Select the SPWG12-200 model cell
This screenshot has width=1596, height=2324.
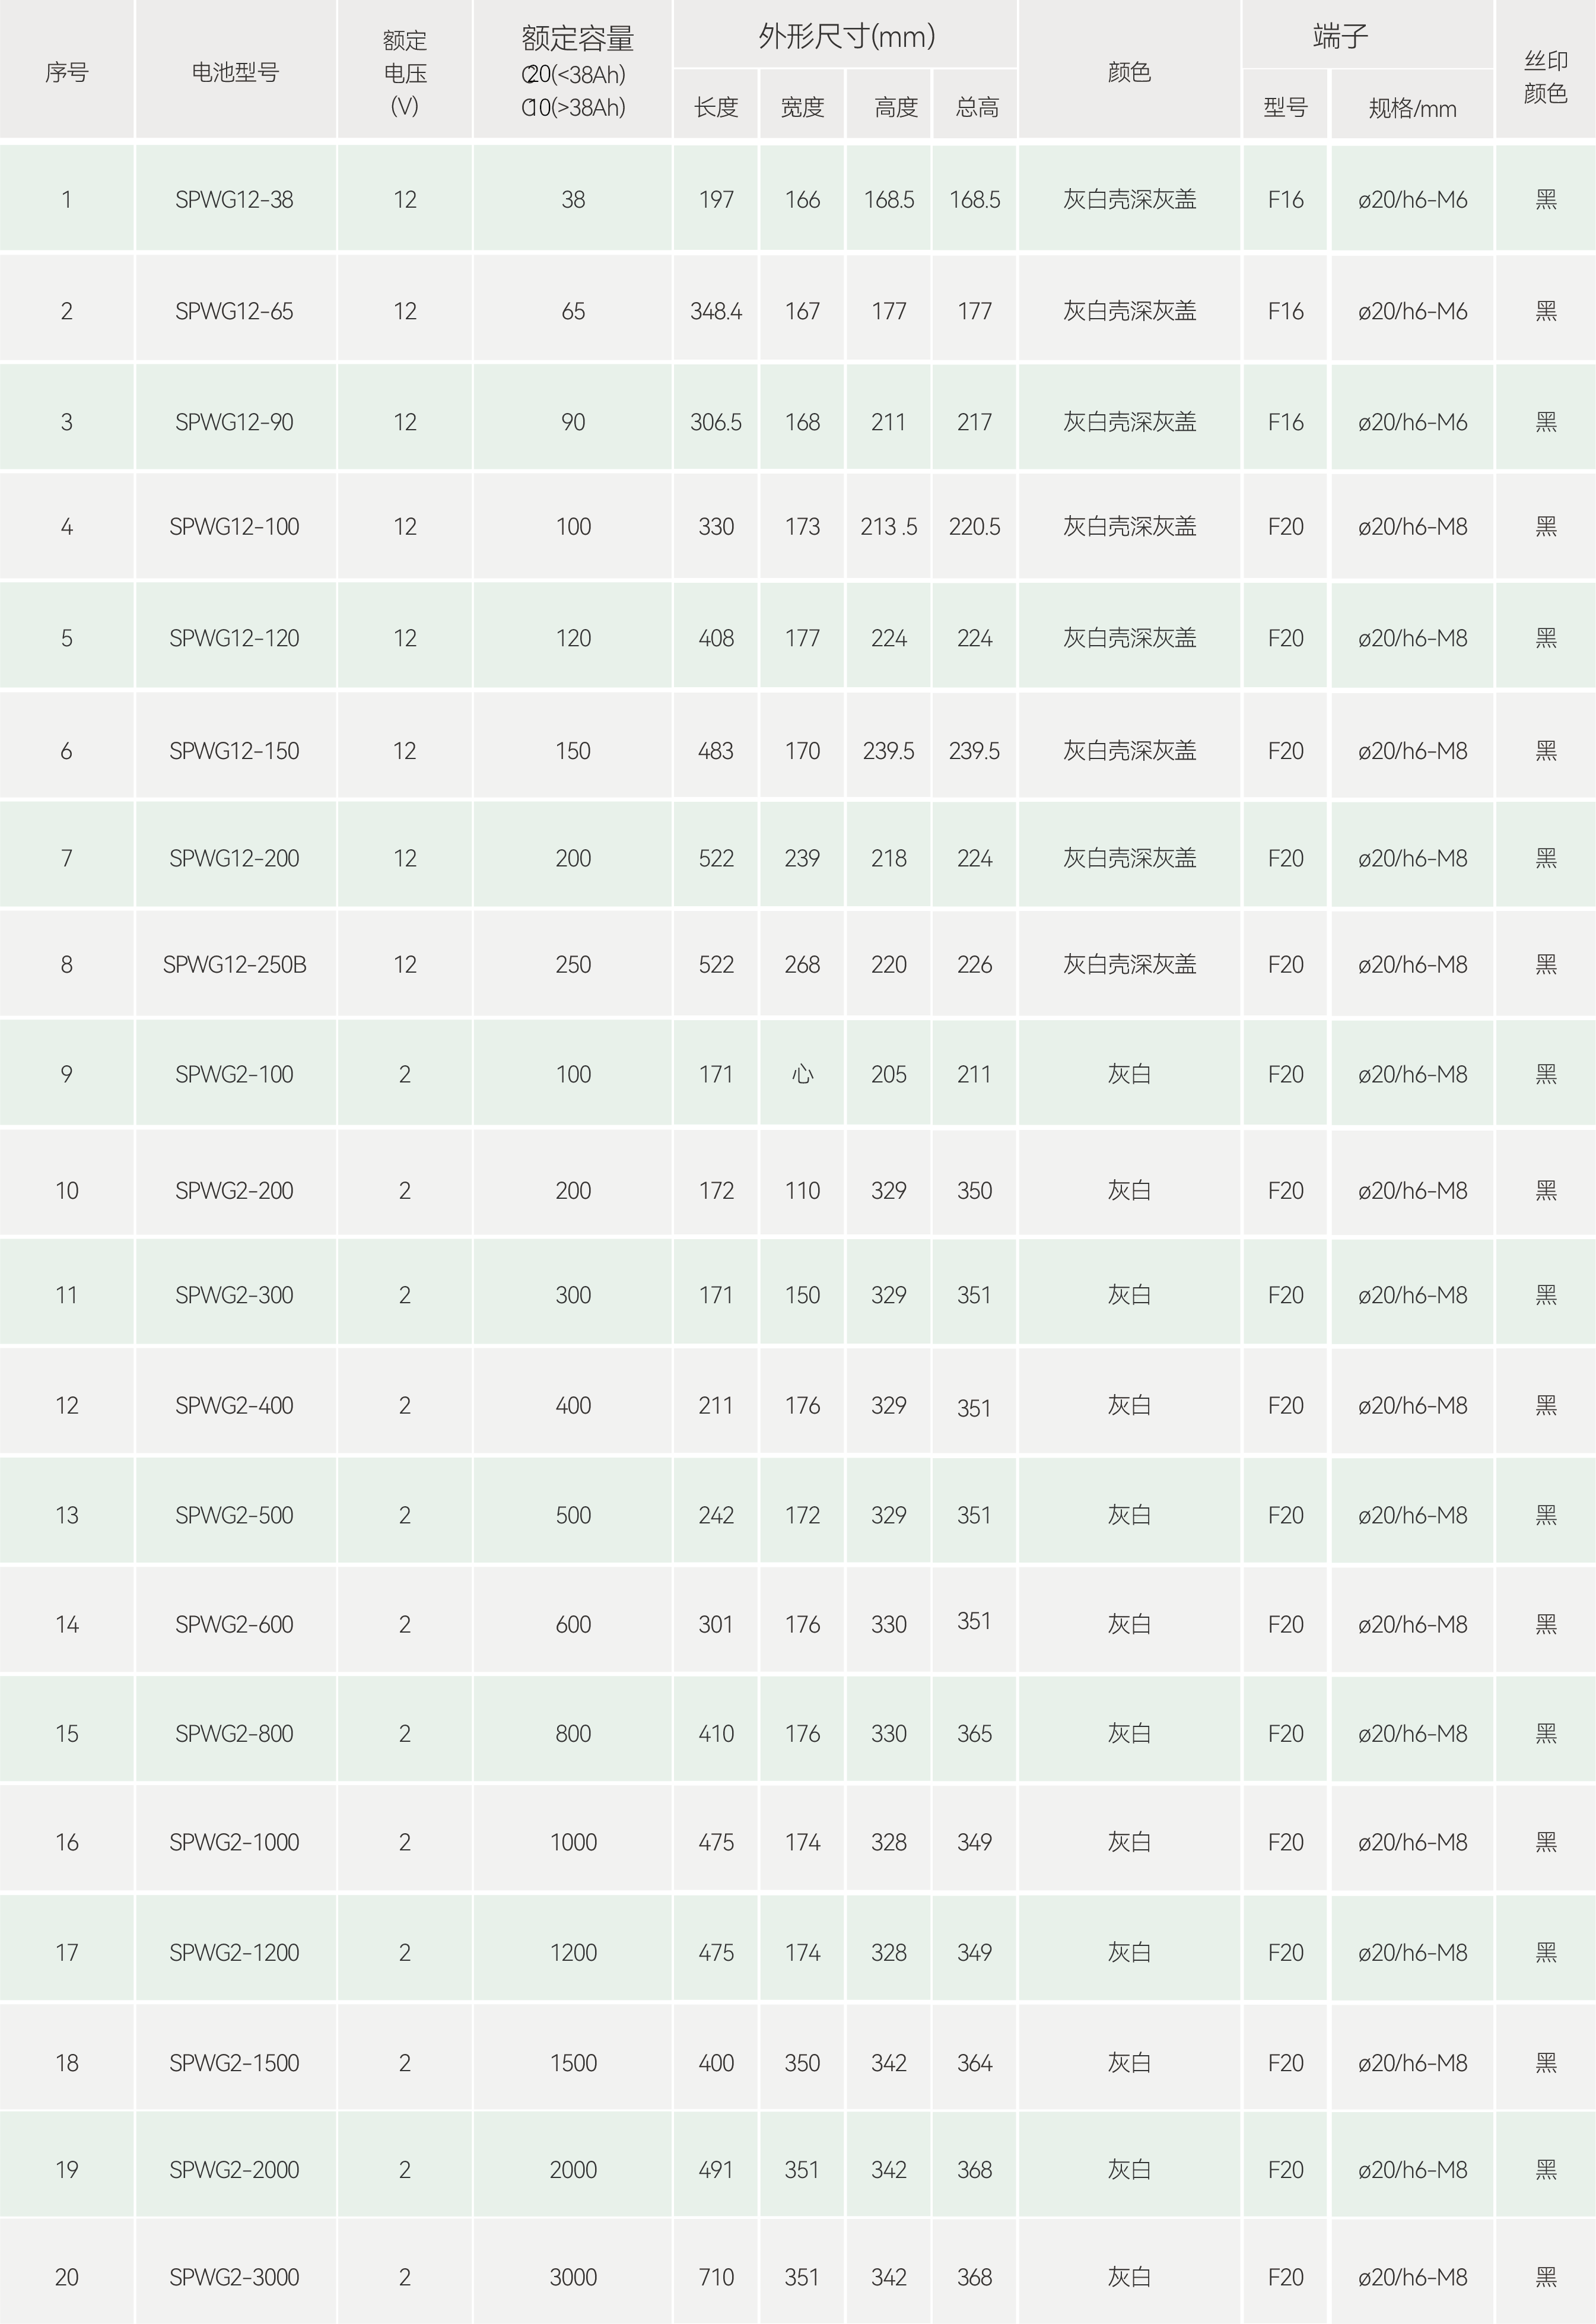pos(234,858)
